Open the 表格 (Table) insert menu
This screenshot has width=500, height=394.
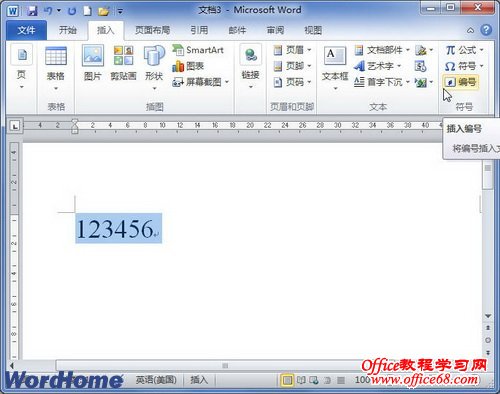click(56, 68)
